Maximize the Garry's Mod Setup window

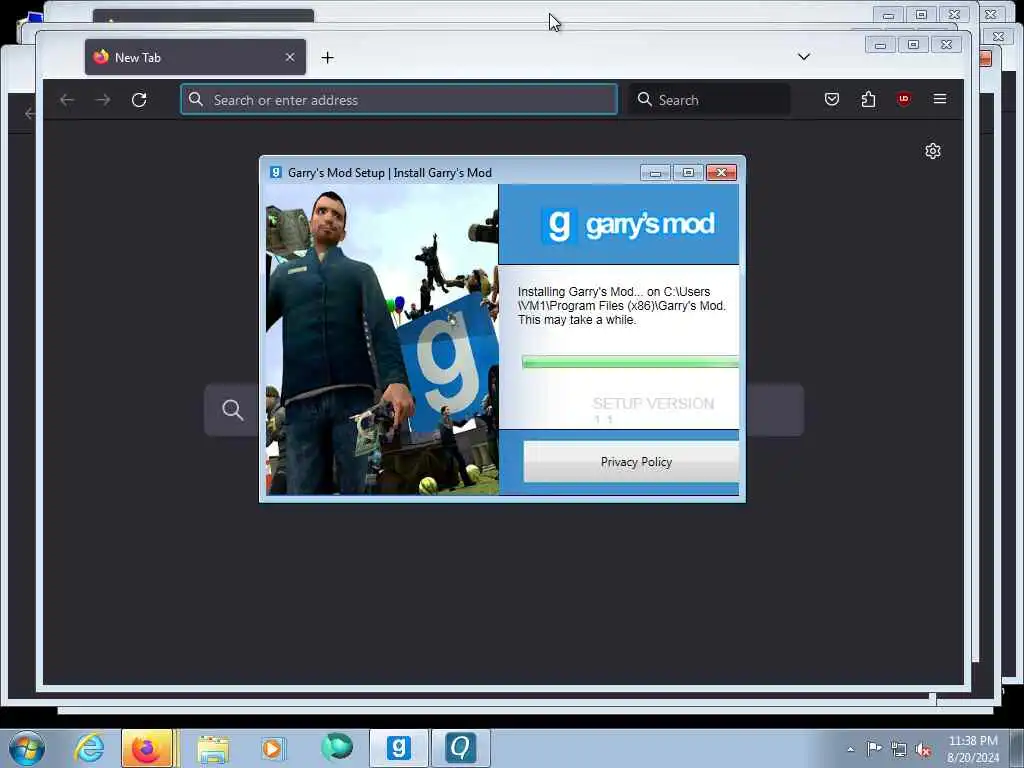(688, 172)
